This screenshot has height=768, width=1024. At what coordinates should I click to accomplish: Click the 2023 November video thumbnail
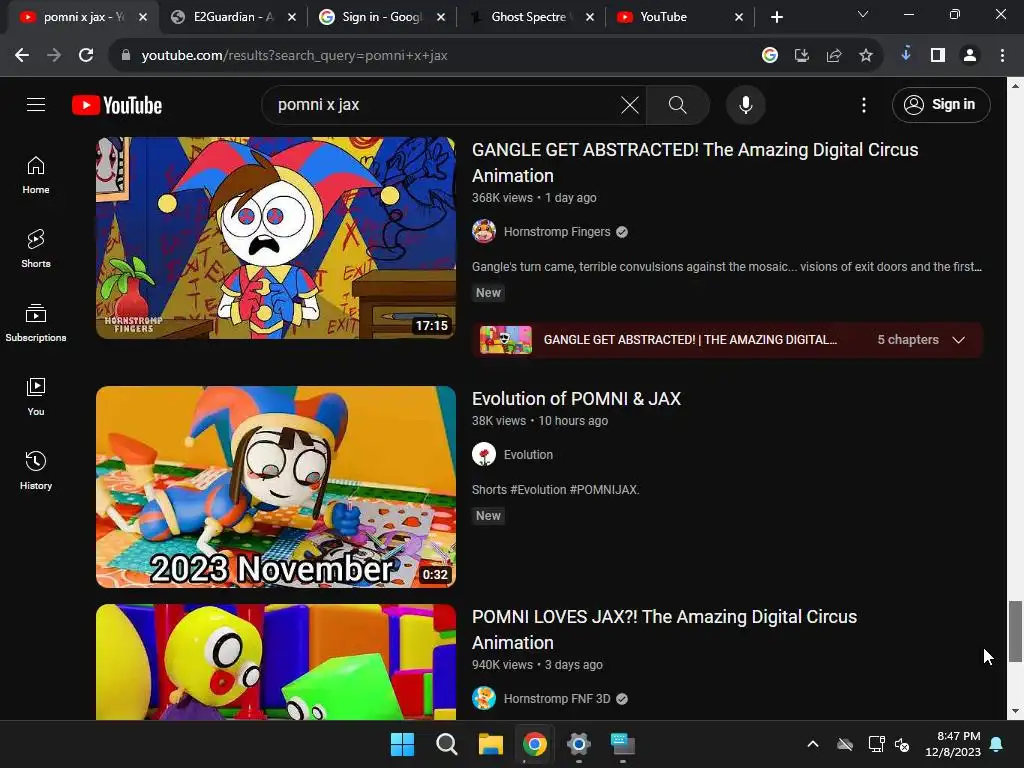pos(276,487)
